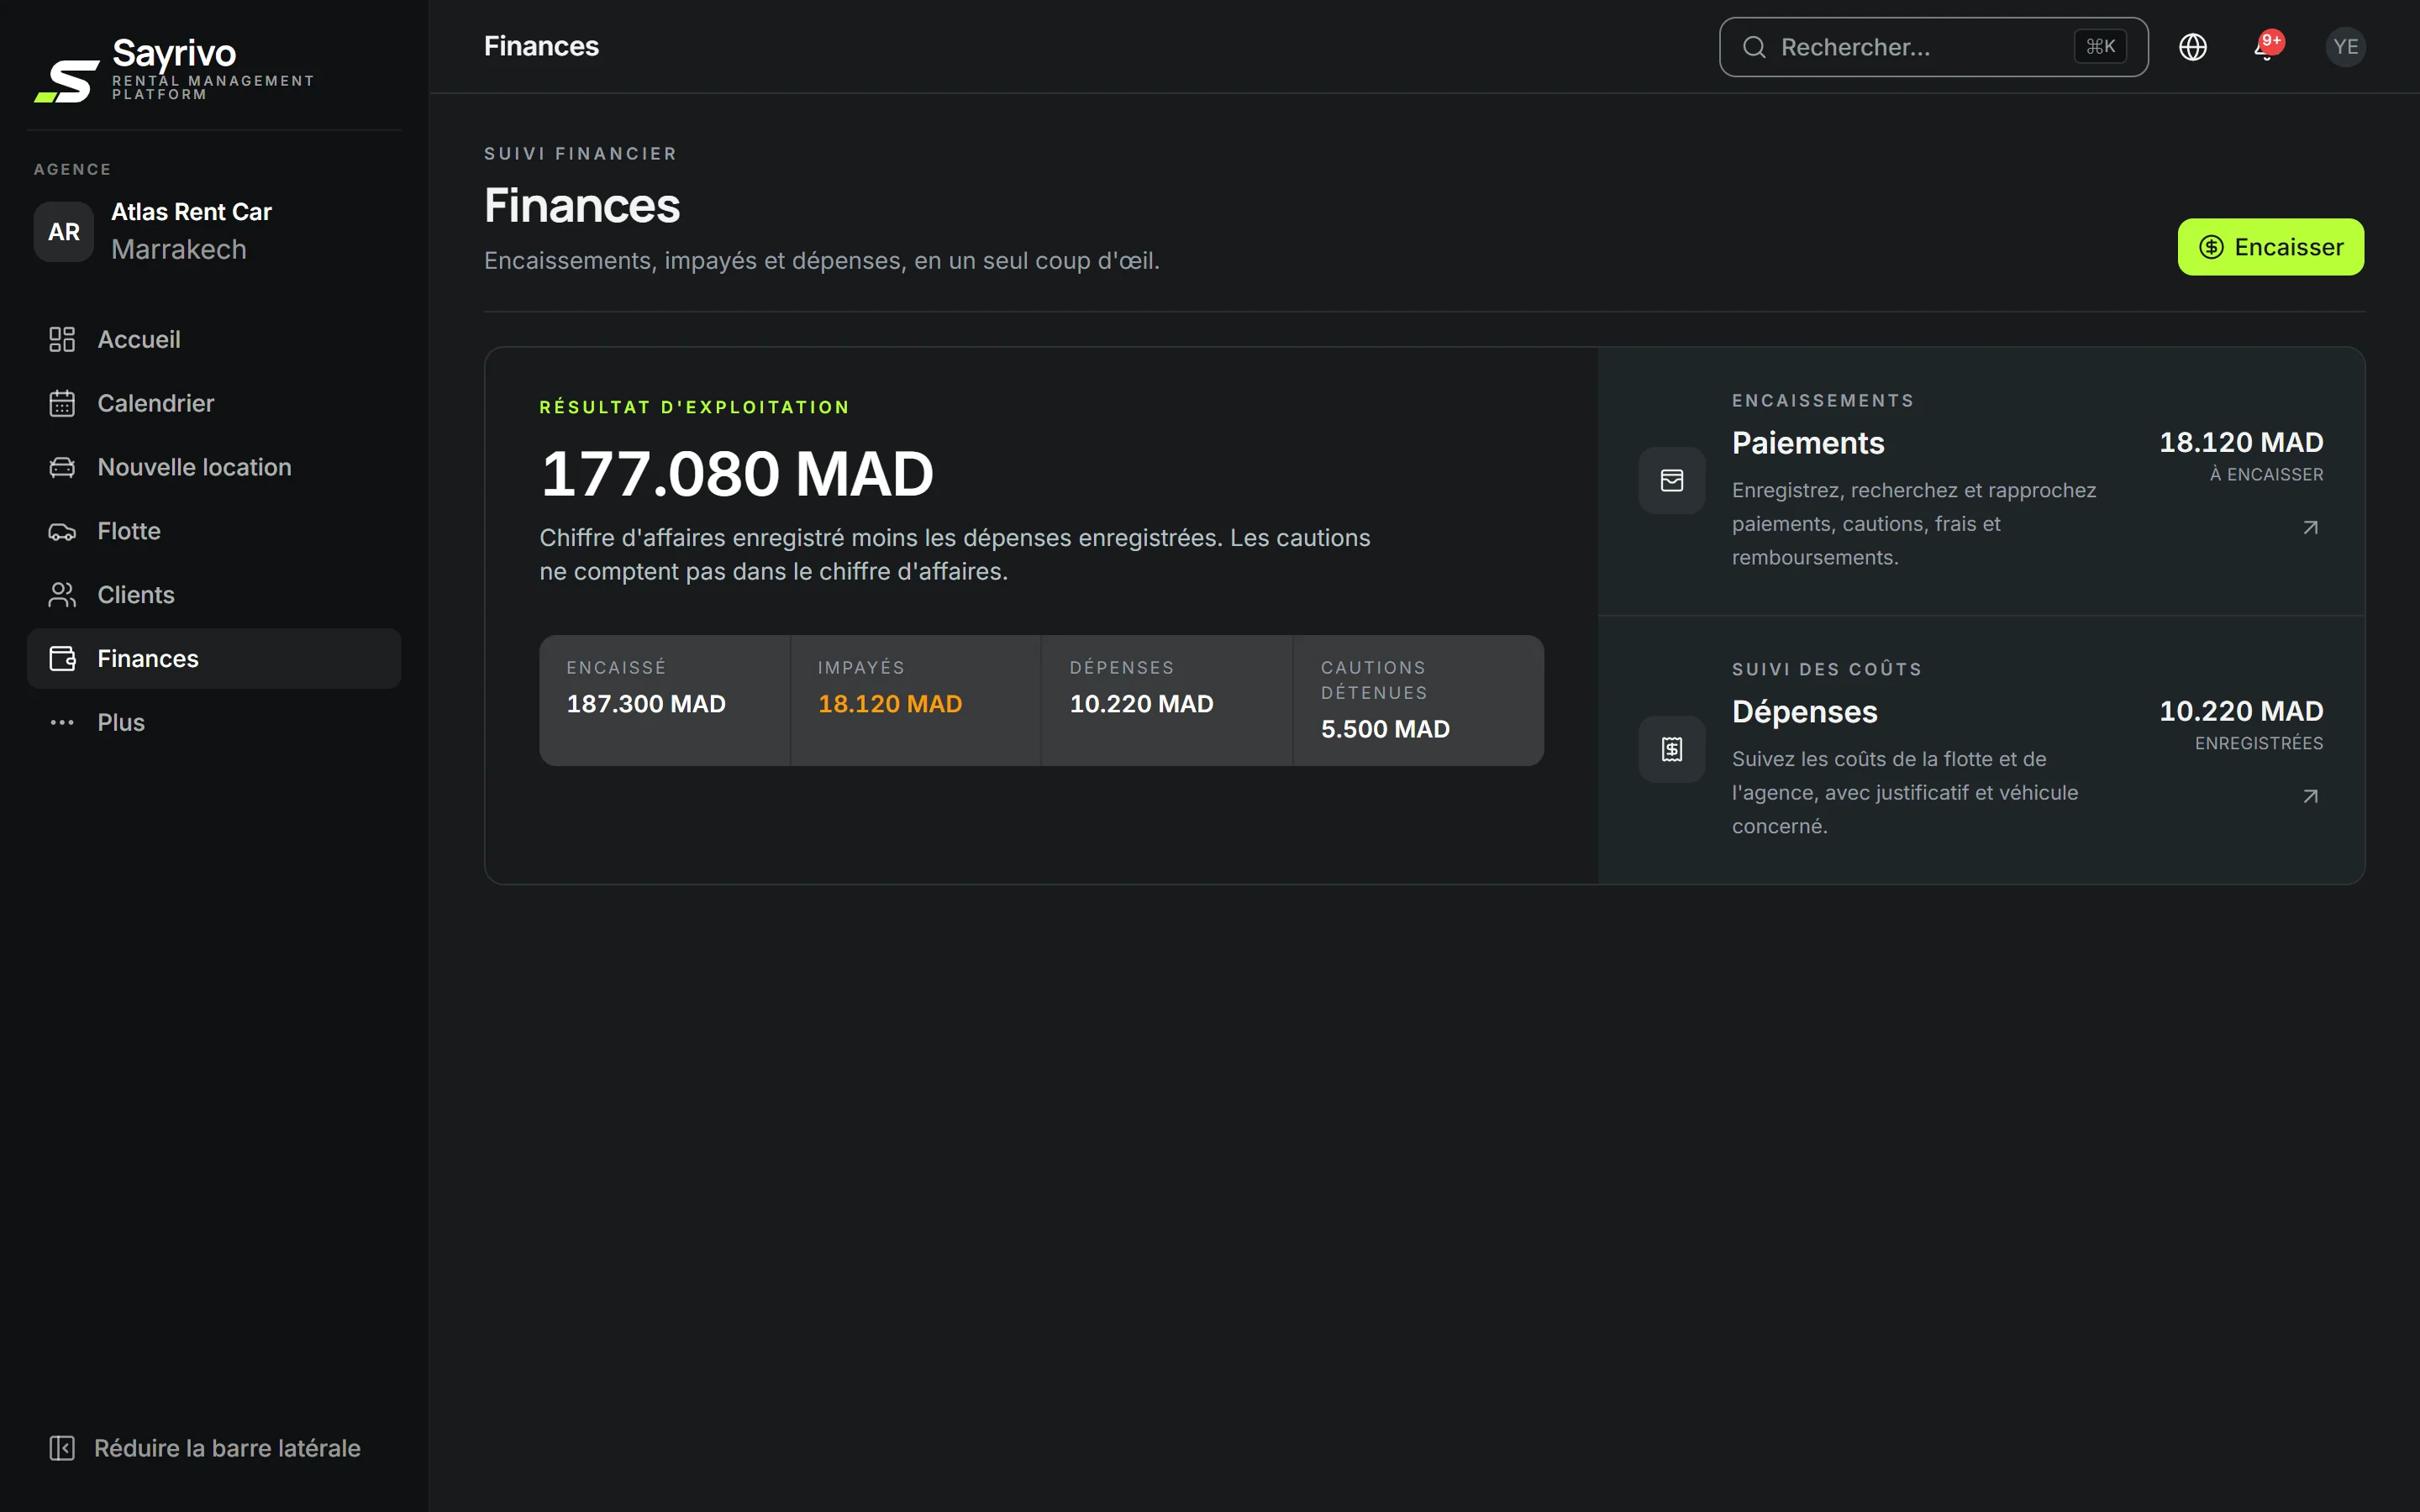This screenshot has height=1512, width=2420.
Task: Click the Encaissé 187.300 MAD tile
Action: click(665, 700)
